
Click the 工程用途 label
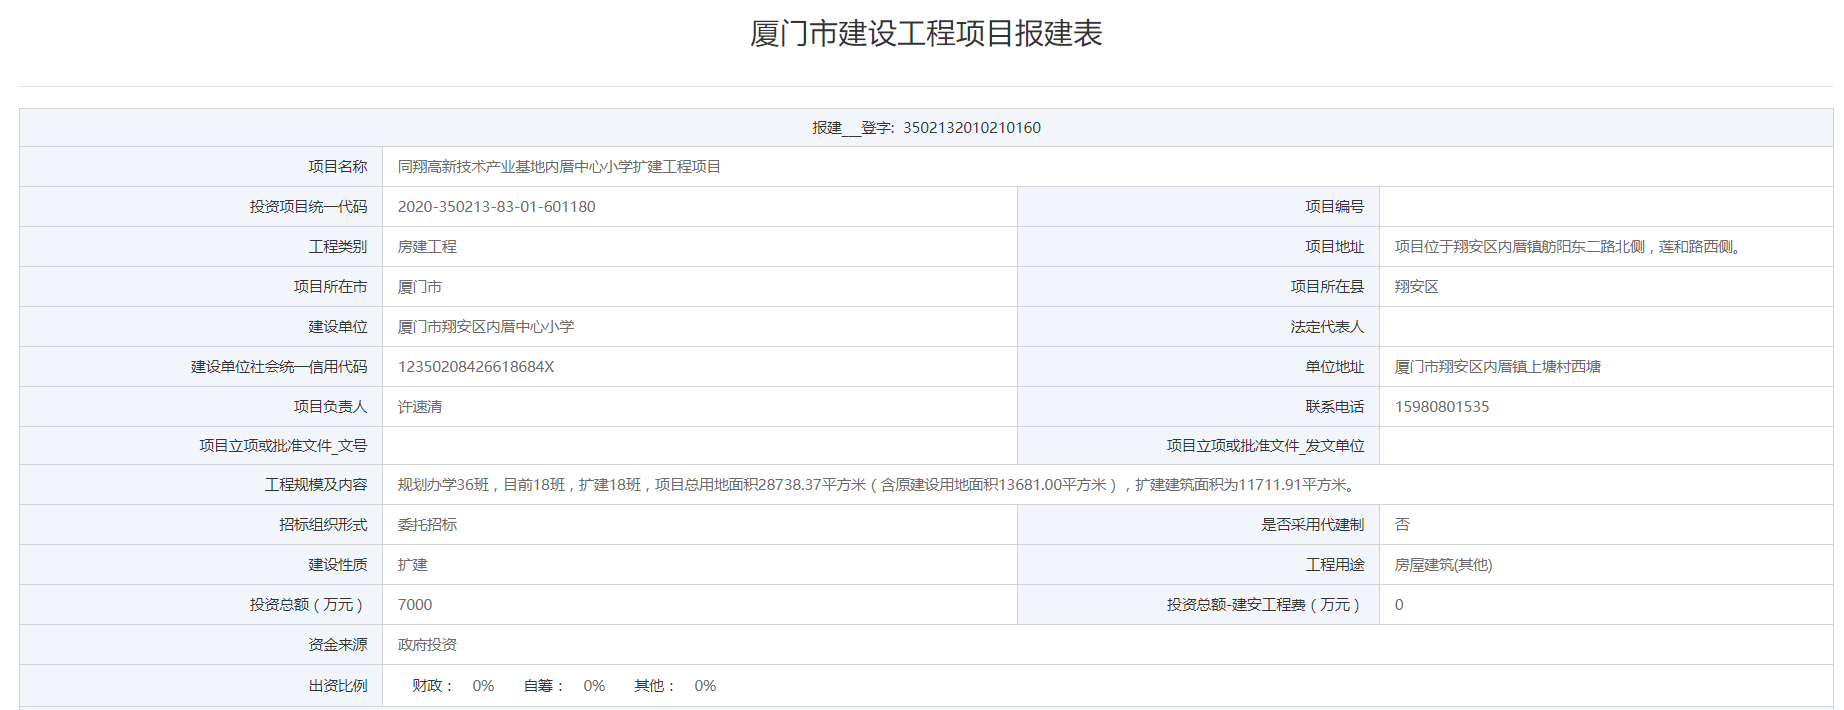[x=1334, y=565]
